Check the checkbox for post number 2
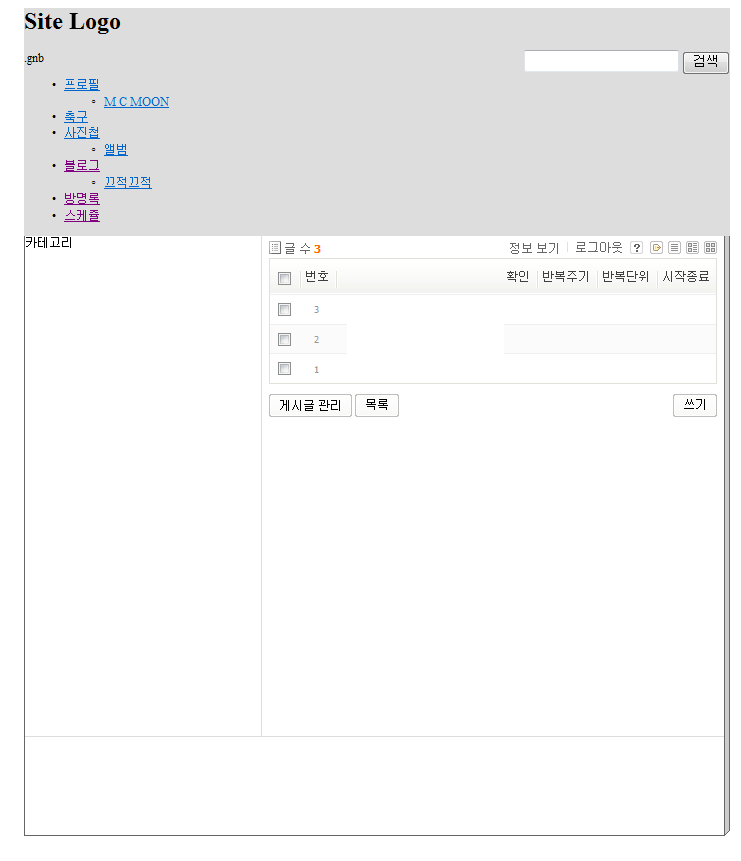 (x=284, y=340)
